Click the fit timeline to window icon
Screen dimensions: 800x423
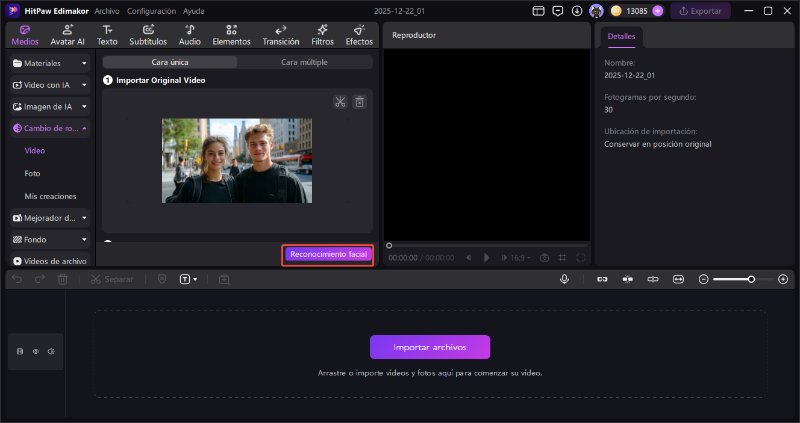pos(678,279)
